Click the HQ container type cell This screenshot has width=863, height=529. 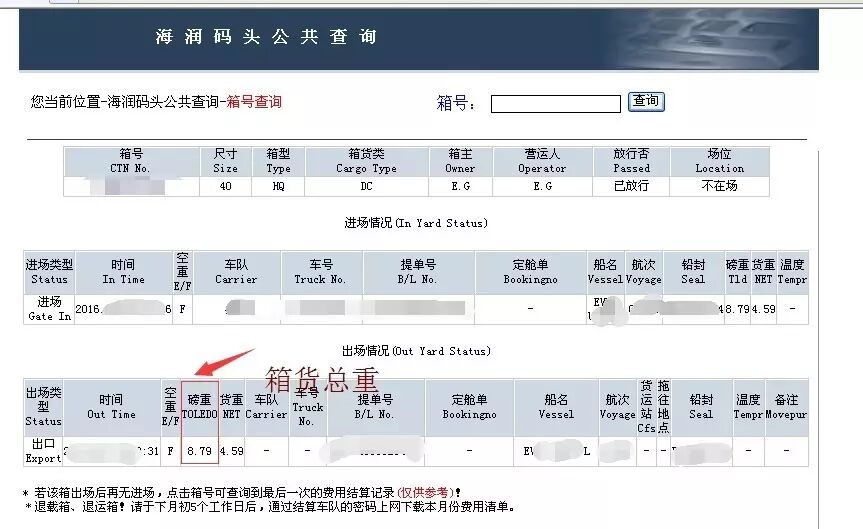(x=278, y=186)
